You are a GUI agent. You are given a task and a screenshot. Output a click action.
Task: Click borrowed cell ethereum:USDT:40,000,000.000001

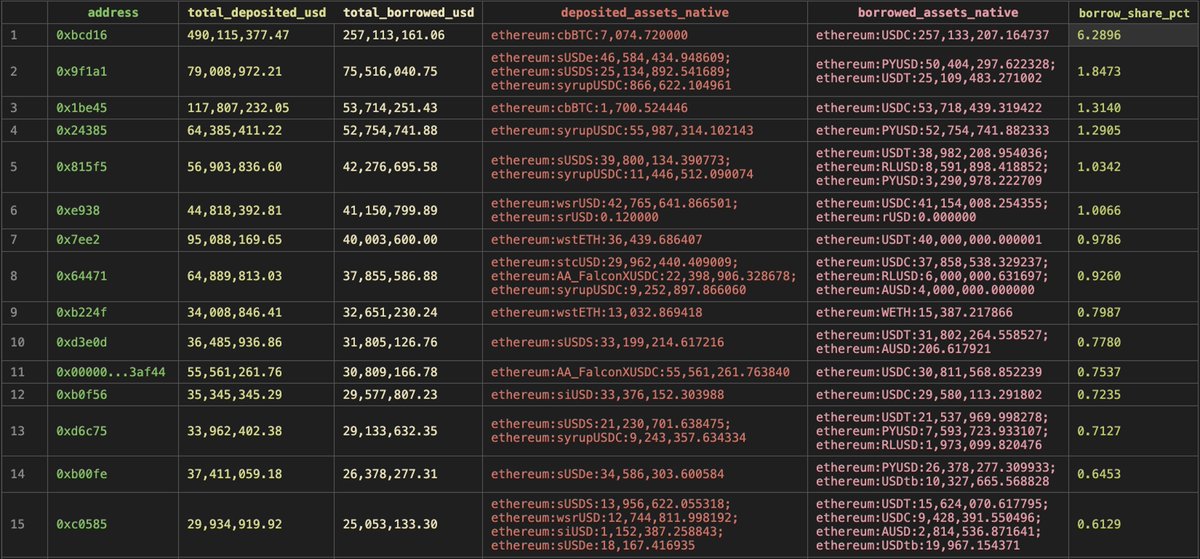[x=929, y=240]
